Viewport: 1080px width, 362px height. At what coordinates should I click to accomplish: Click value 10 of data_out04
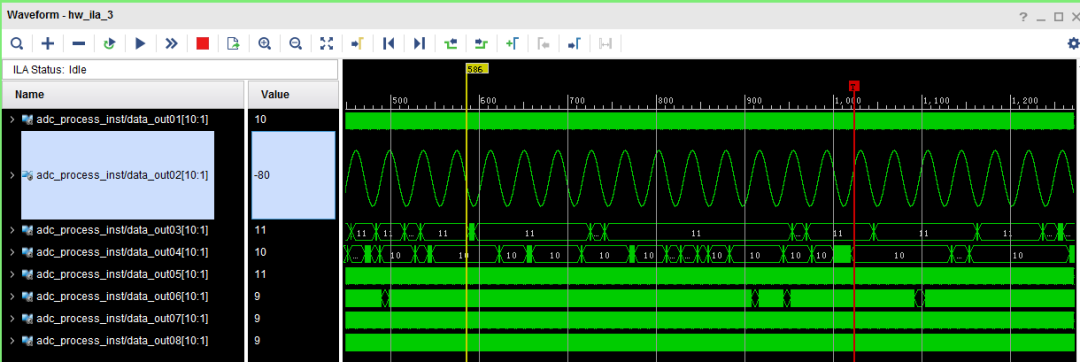pos(260,252)
